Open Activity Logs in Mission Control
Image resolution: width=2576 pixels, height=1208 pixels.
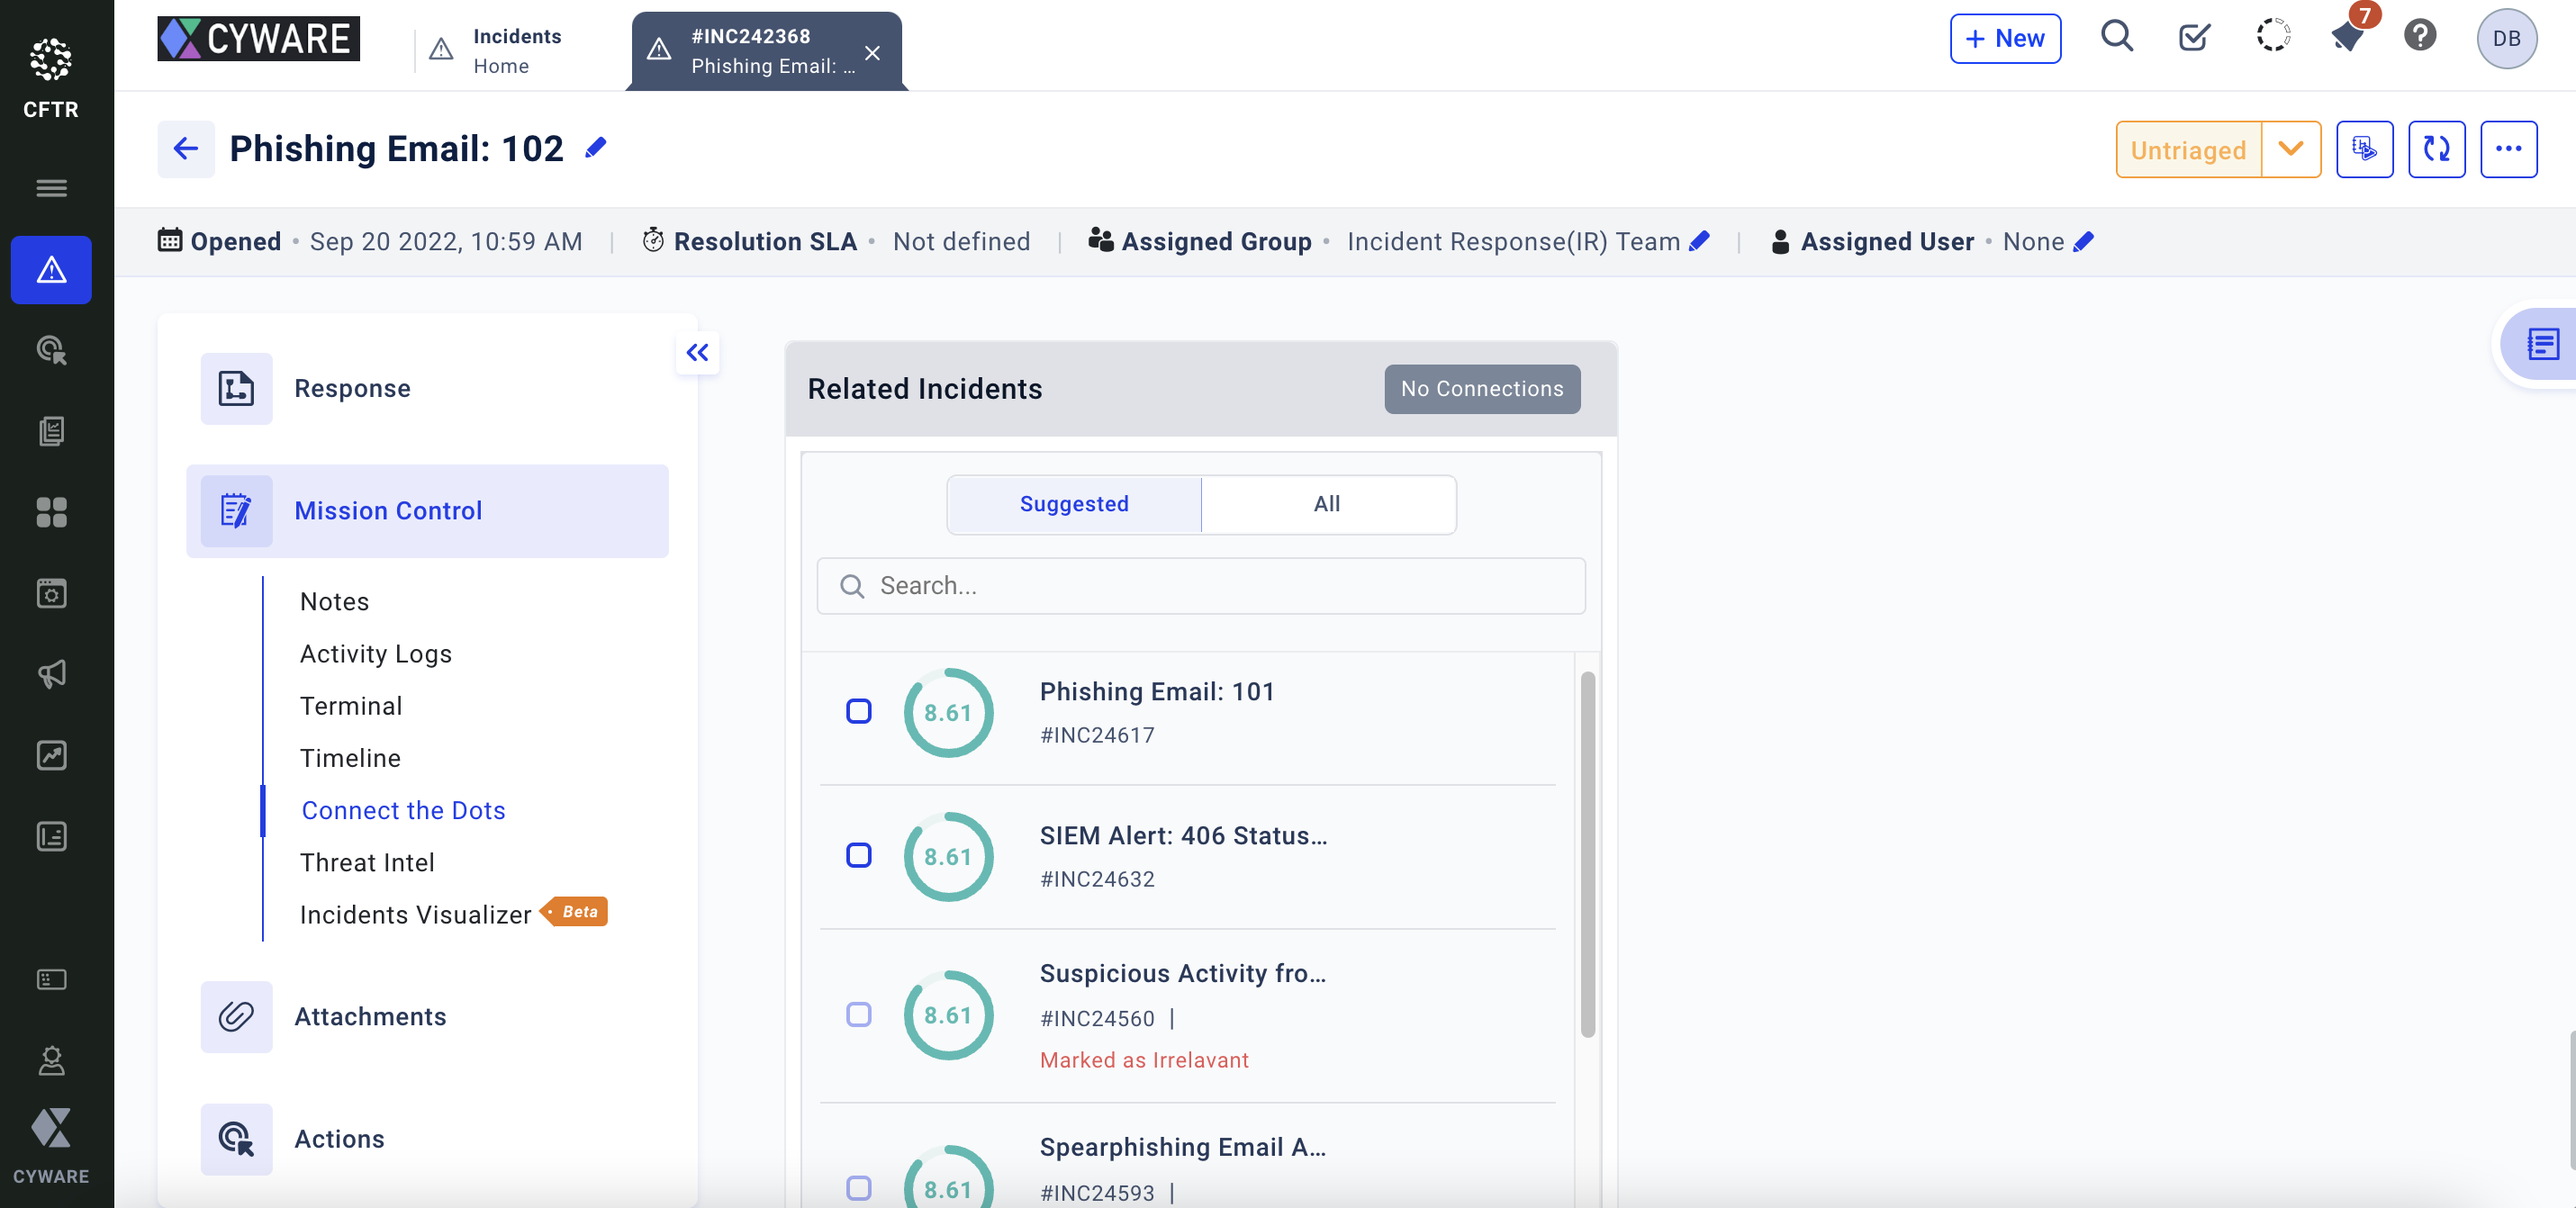pos(376,653)
